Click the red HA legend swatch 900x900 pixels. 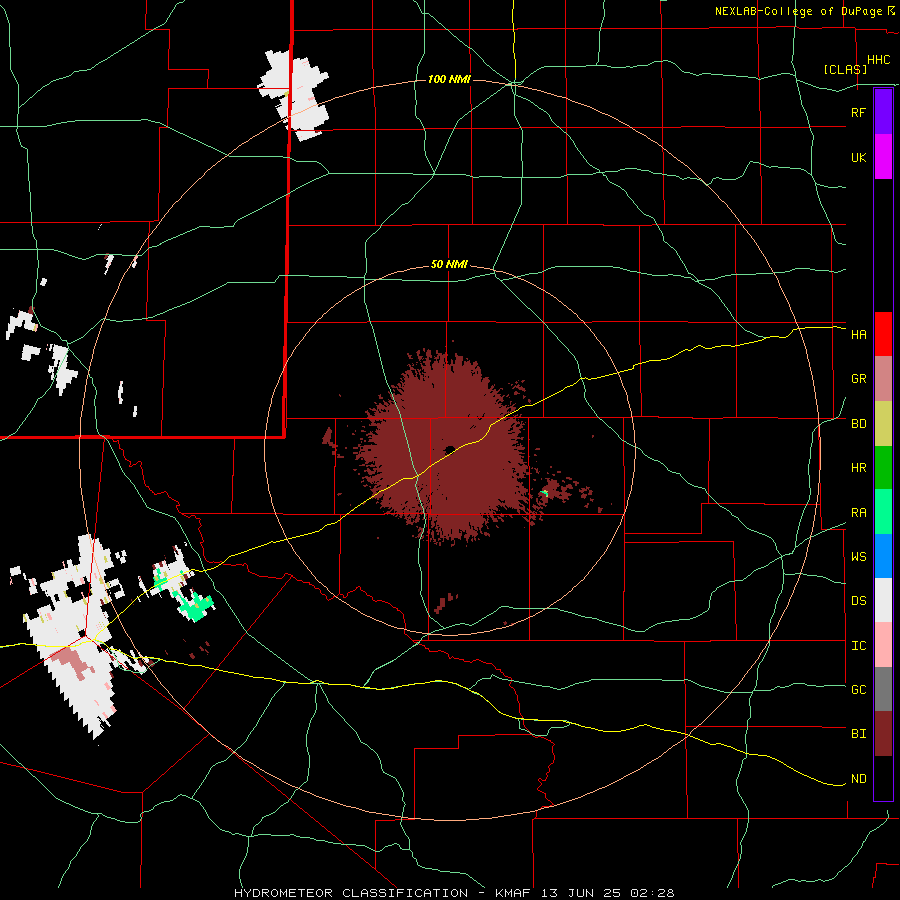coord(883,334)
